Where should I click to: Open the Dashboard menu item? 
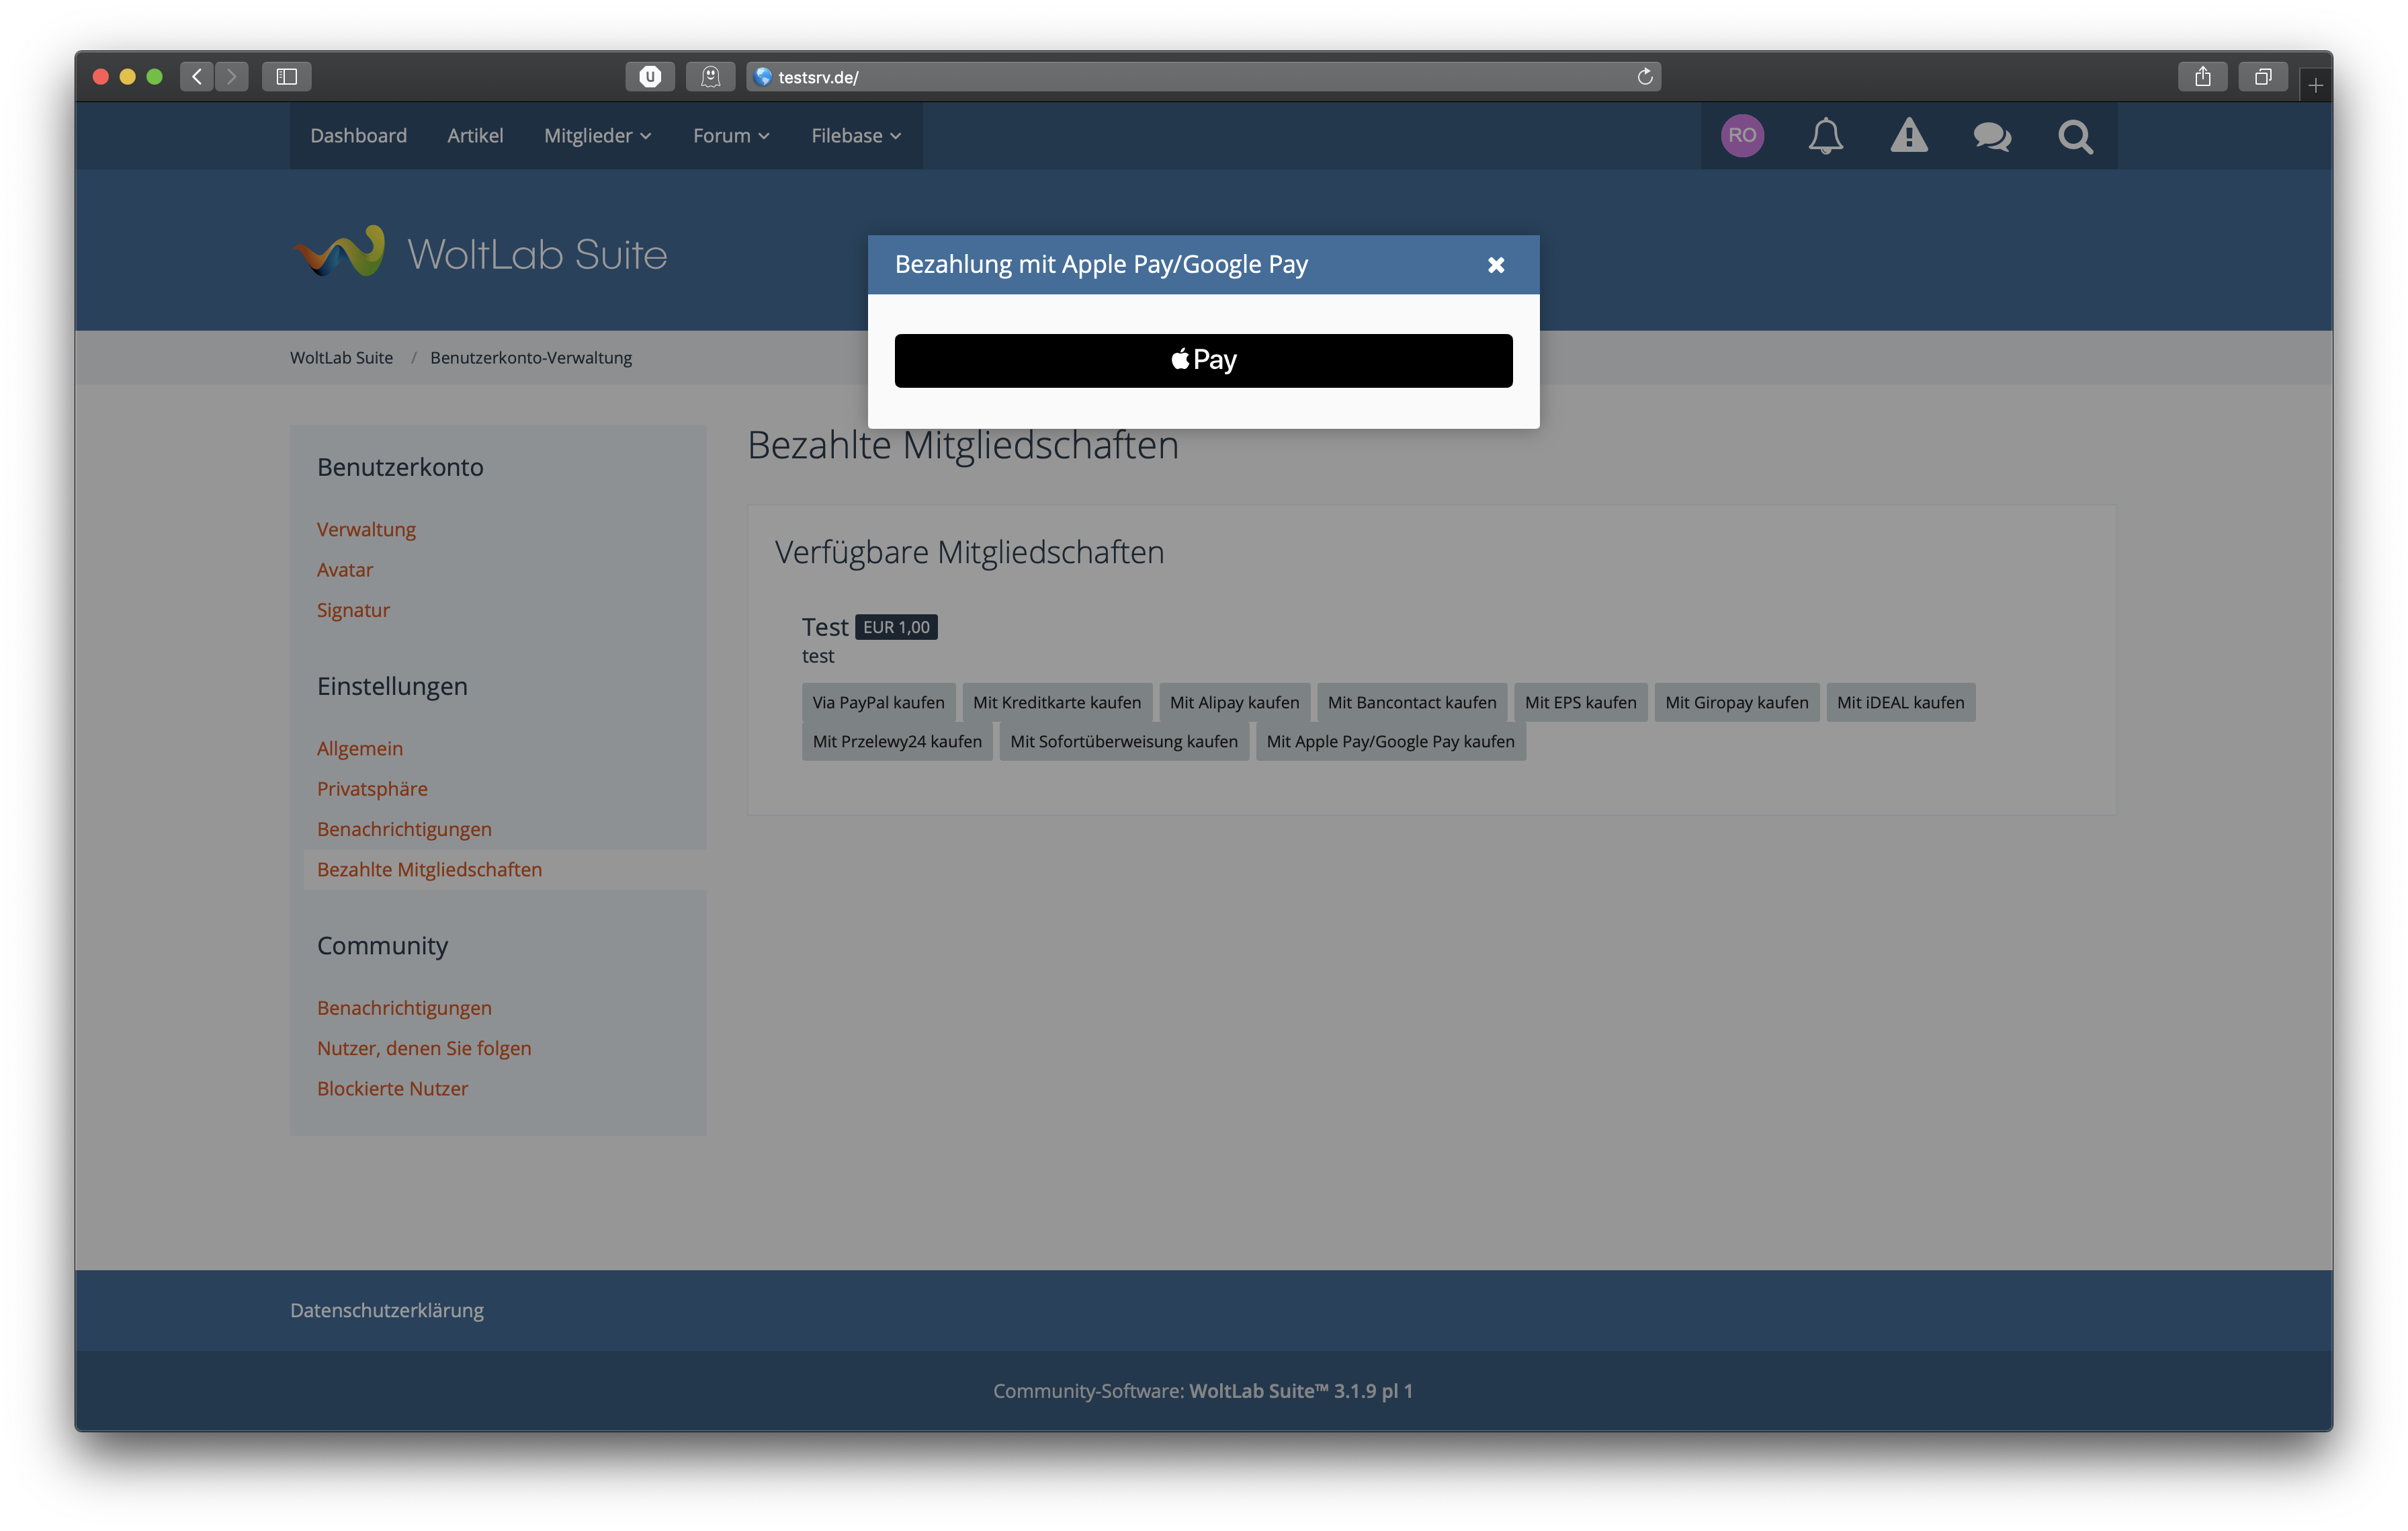pos(358,136)
